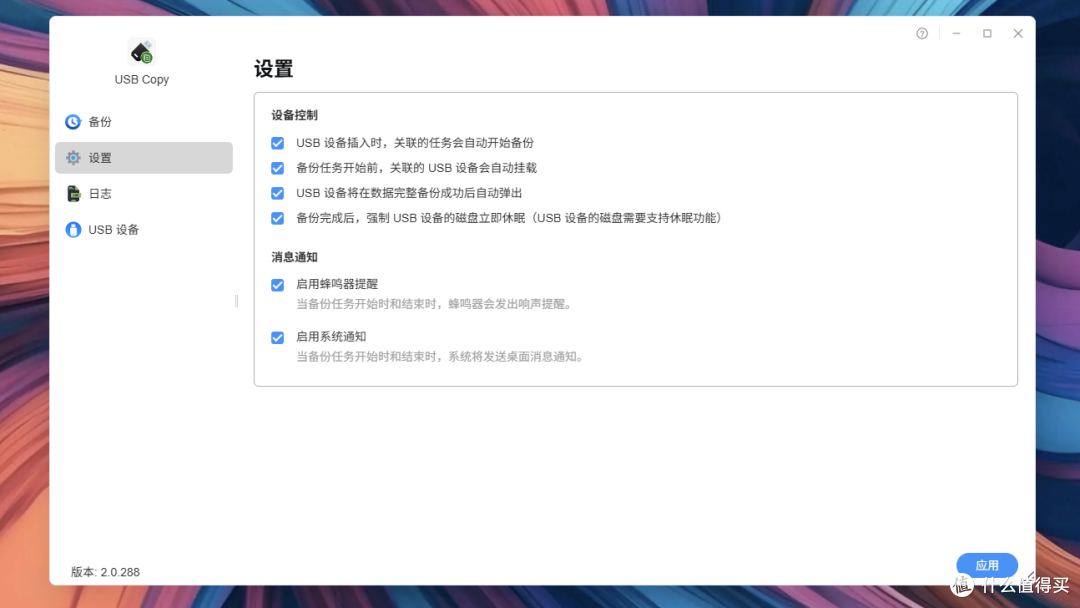Image resolution: width=1080 pixels, height=608 pixels.
Task: Open the 备份 section
Action: [x=144, y=122]
